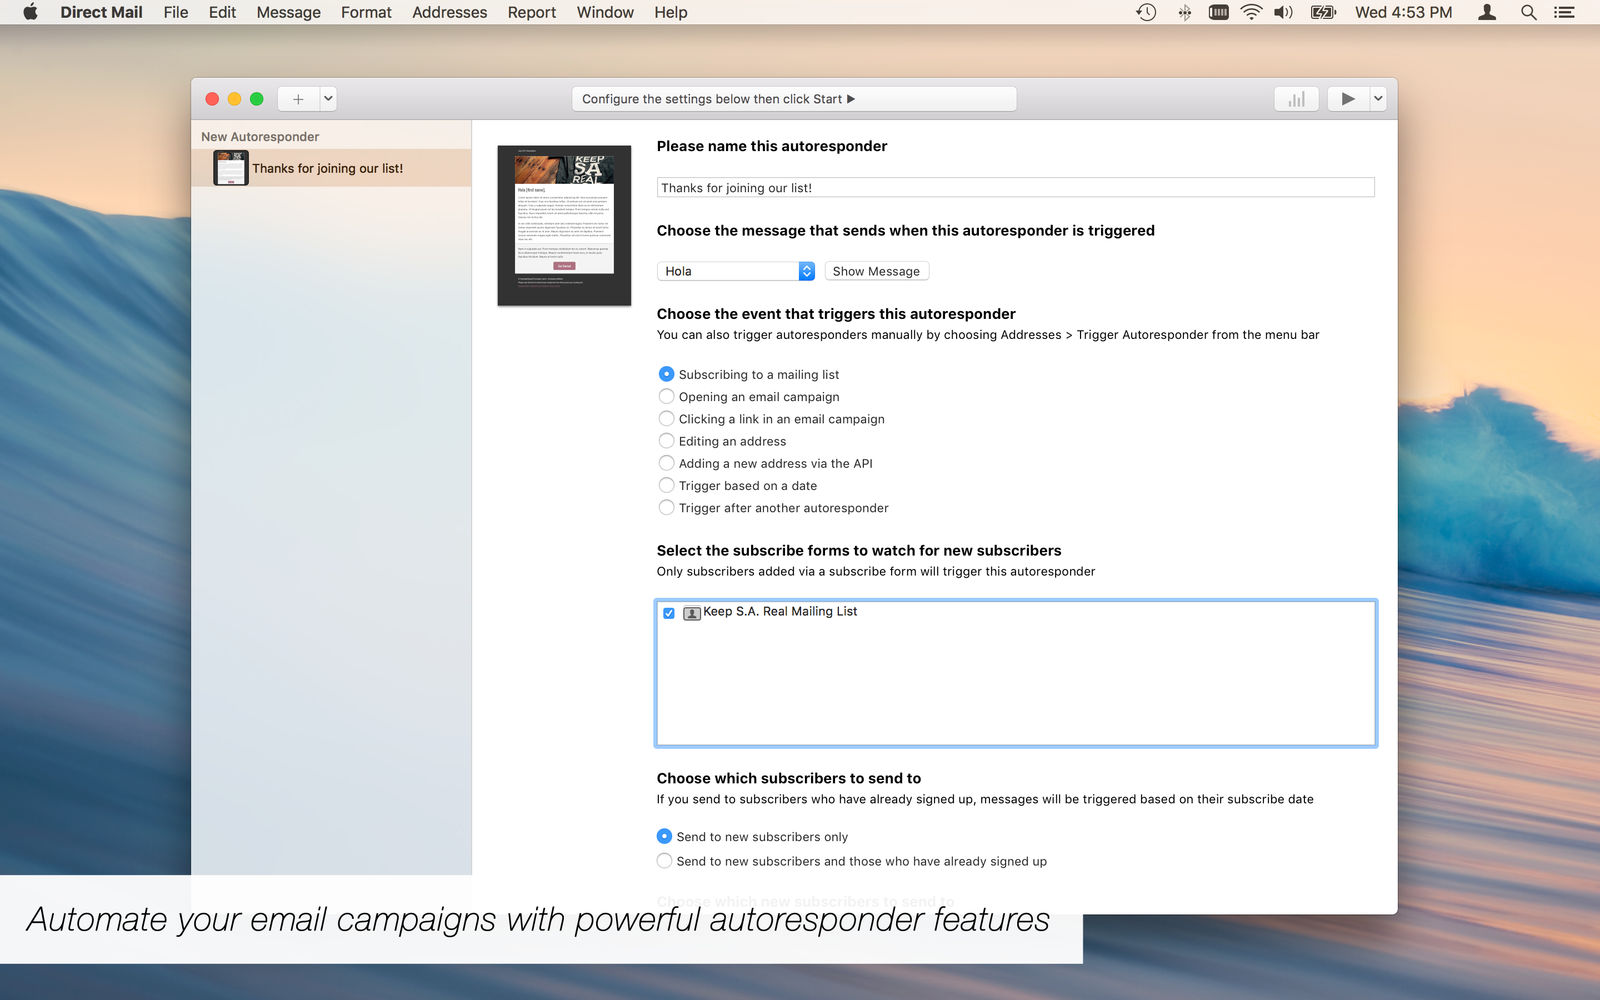Open the autoresponder report chart button
The image size is (1600, 1000).
[1296, 99]
